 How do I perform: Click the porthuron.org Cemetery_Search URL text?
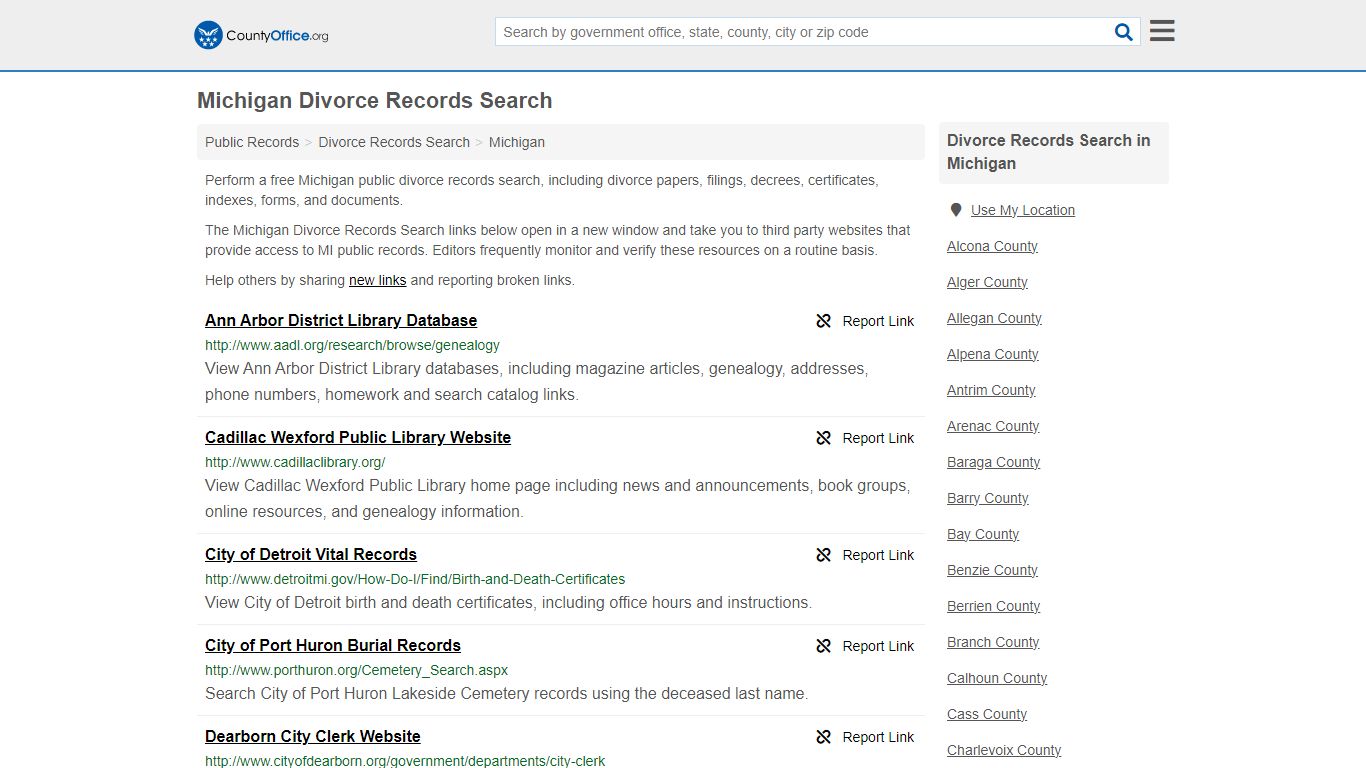[x=357, y=670]
